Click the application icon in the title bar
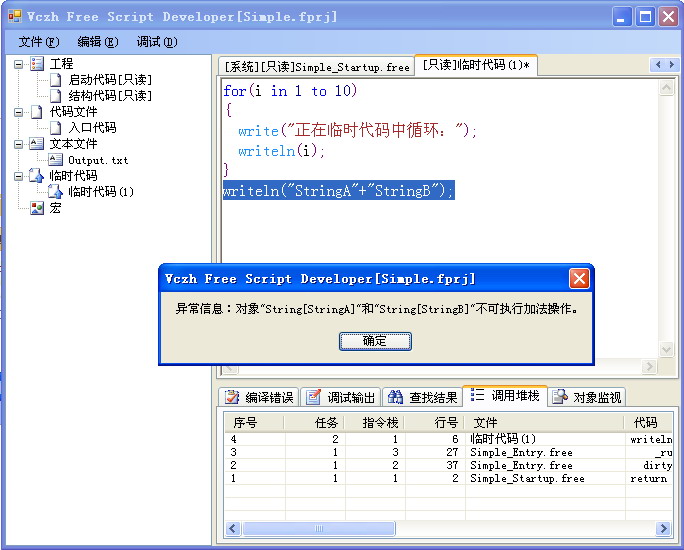This screenshot has height=550, width=684. coord(15,17)
